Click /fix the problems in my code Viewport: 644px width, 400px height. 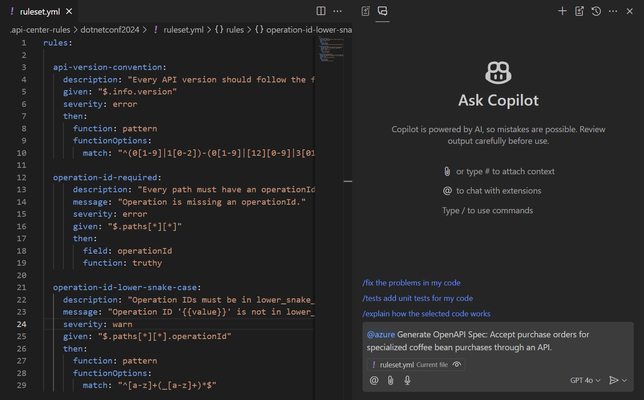[x=412, y=283]
